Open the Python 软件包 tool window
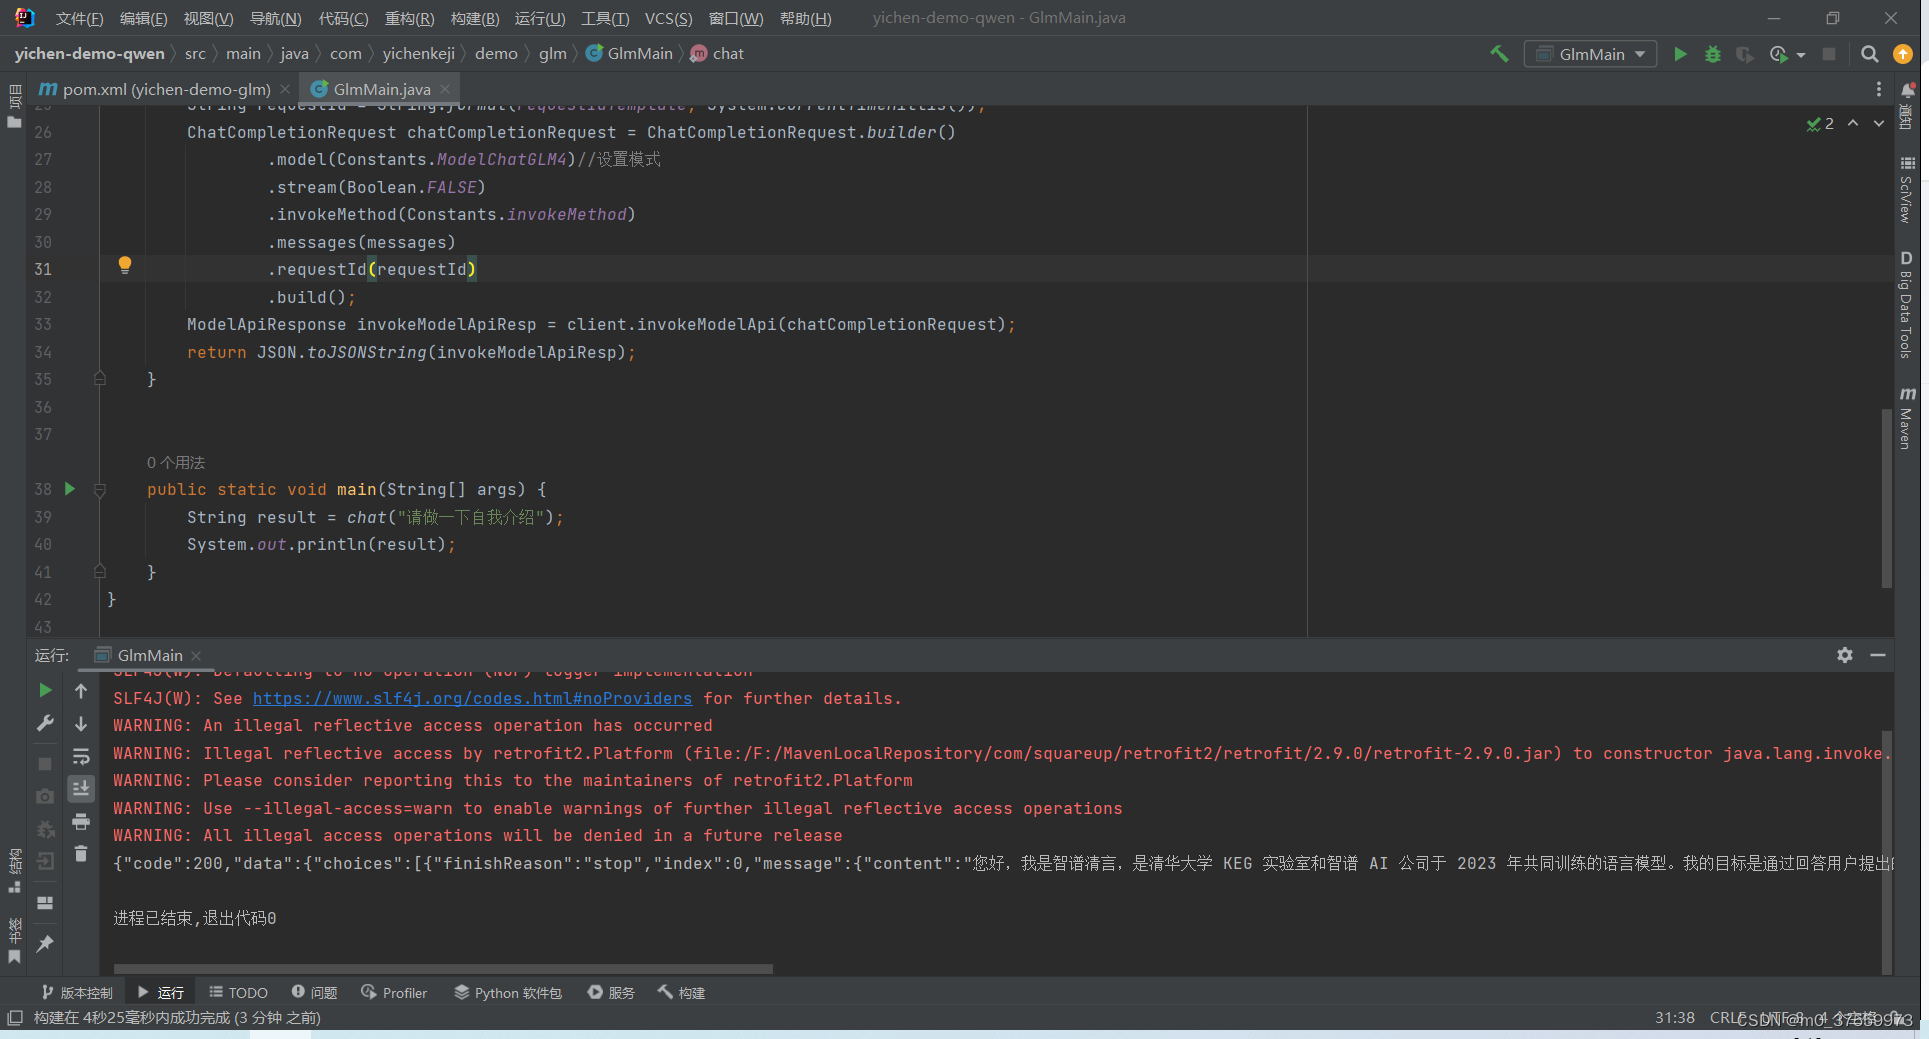The height and width of the screenshot is (1039, 1929). pos(508,992)
